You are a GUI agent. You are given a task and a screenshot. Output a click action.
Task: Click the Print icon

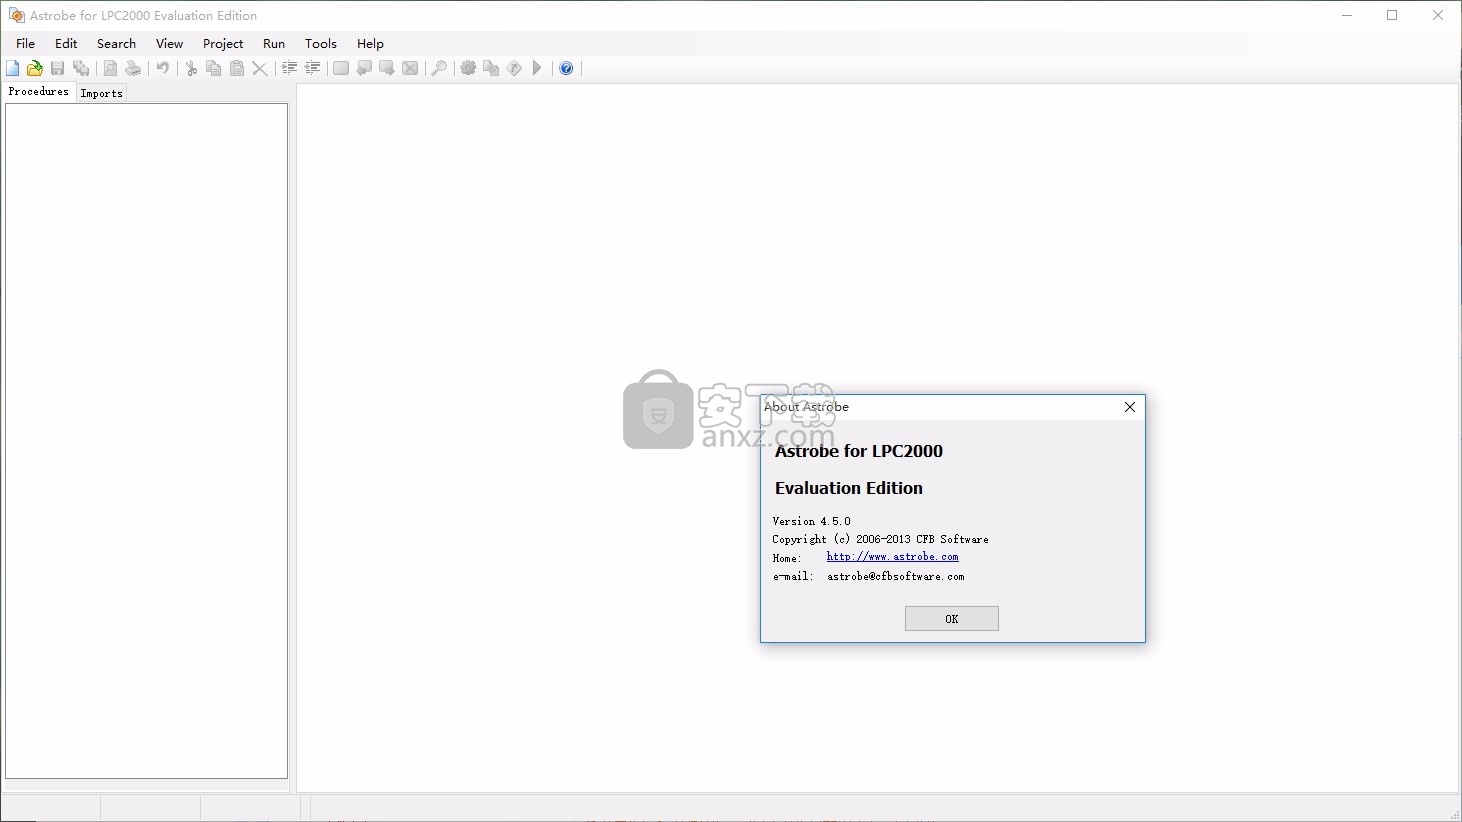[133, 68]
